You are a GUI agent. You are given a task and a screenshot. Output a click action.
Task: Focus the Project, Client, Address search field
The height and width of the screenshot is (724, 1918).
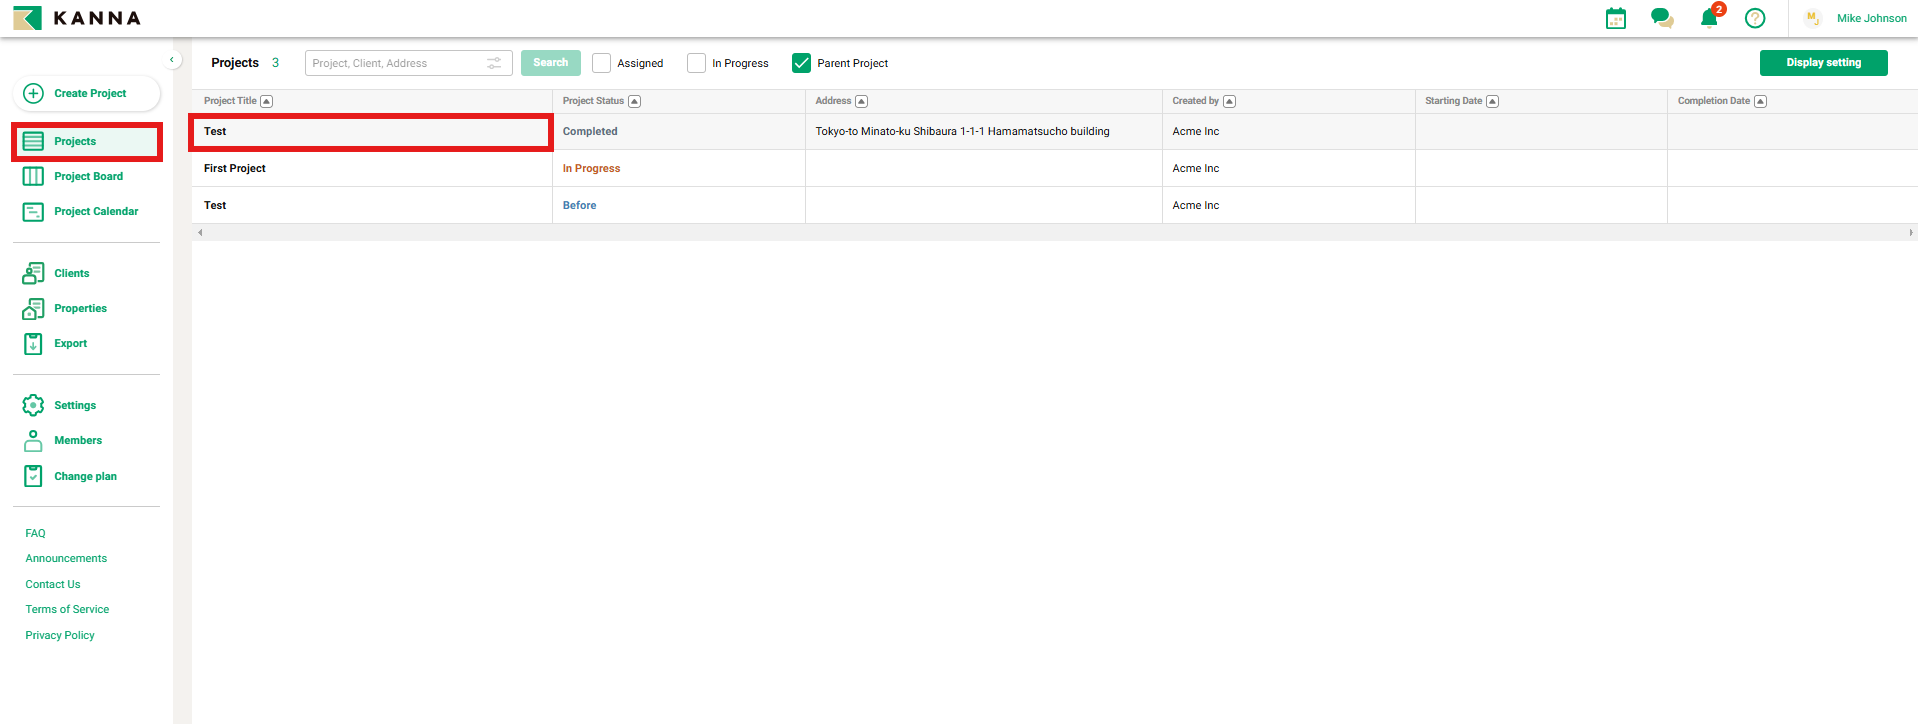tap(395, 63)
